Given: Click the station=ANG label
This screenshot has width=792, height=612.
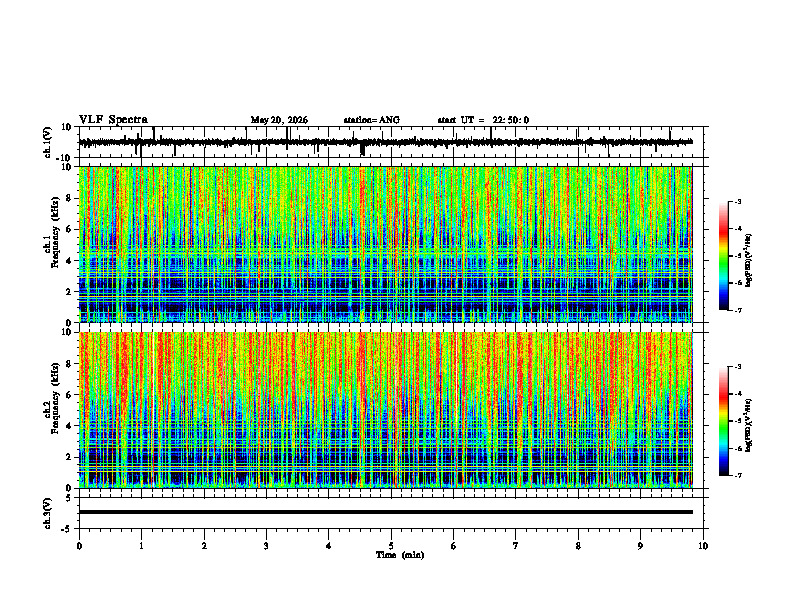Looking at the screenshot, I should click(372, 120).
